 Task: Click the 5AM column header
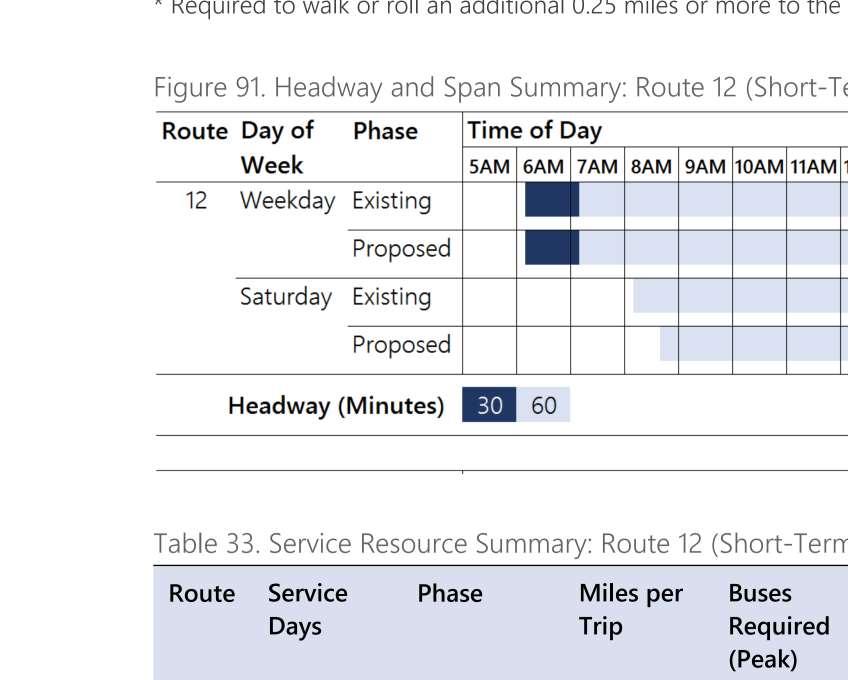[x=489, y=167]
